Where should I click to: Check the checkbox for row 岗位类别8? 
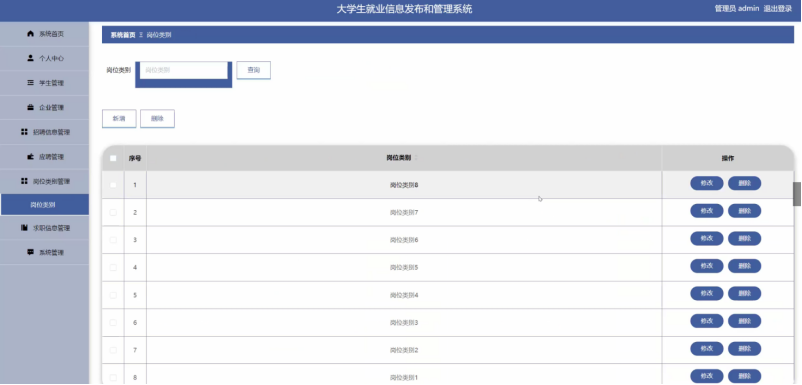[x=113, y=185]
